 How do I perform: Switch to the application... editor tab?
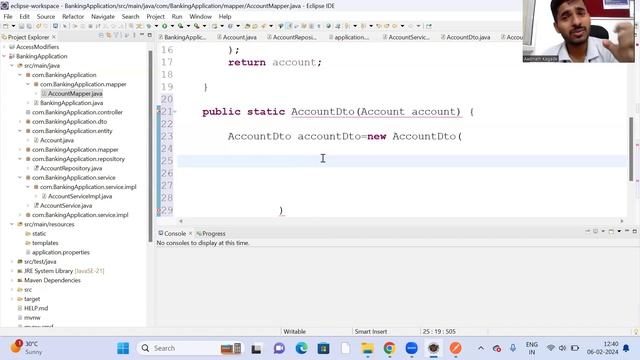pos(349,37)
